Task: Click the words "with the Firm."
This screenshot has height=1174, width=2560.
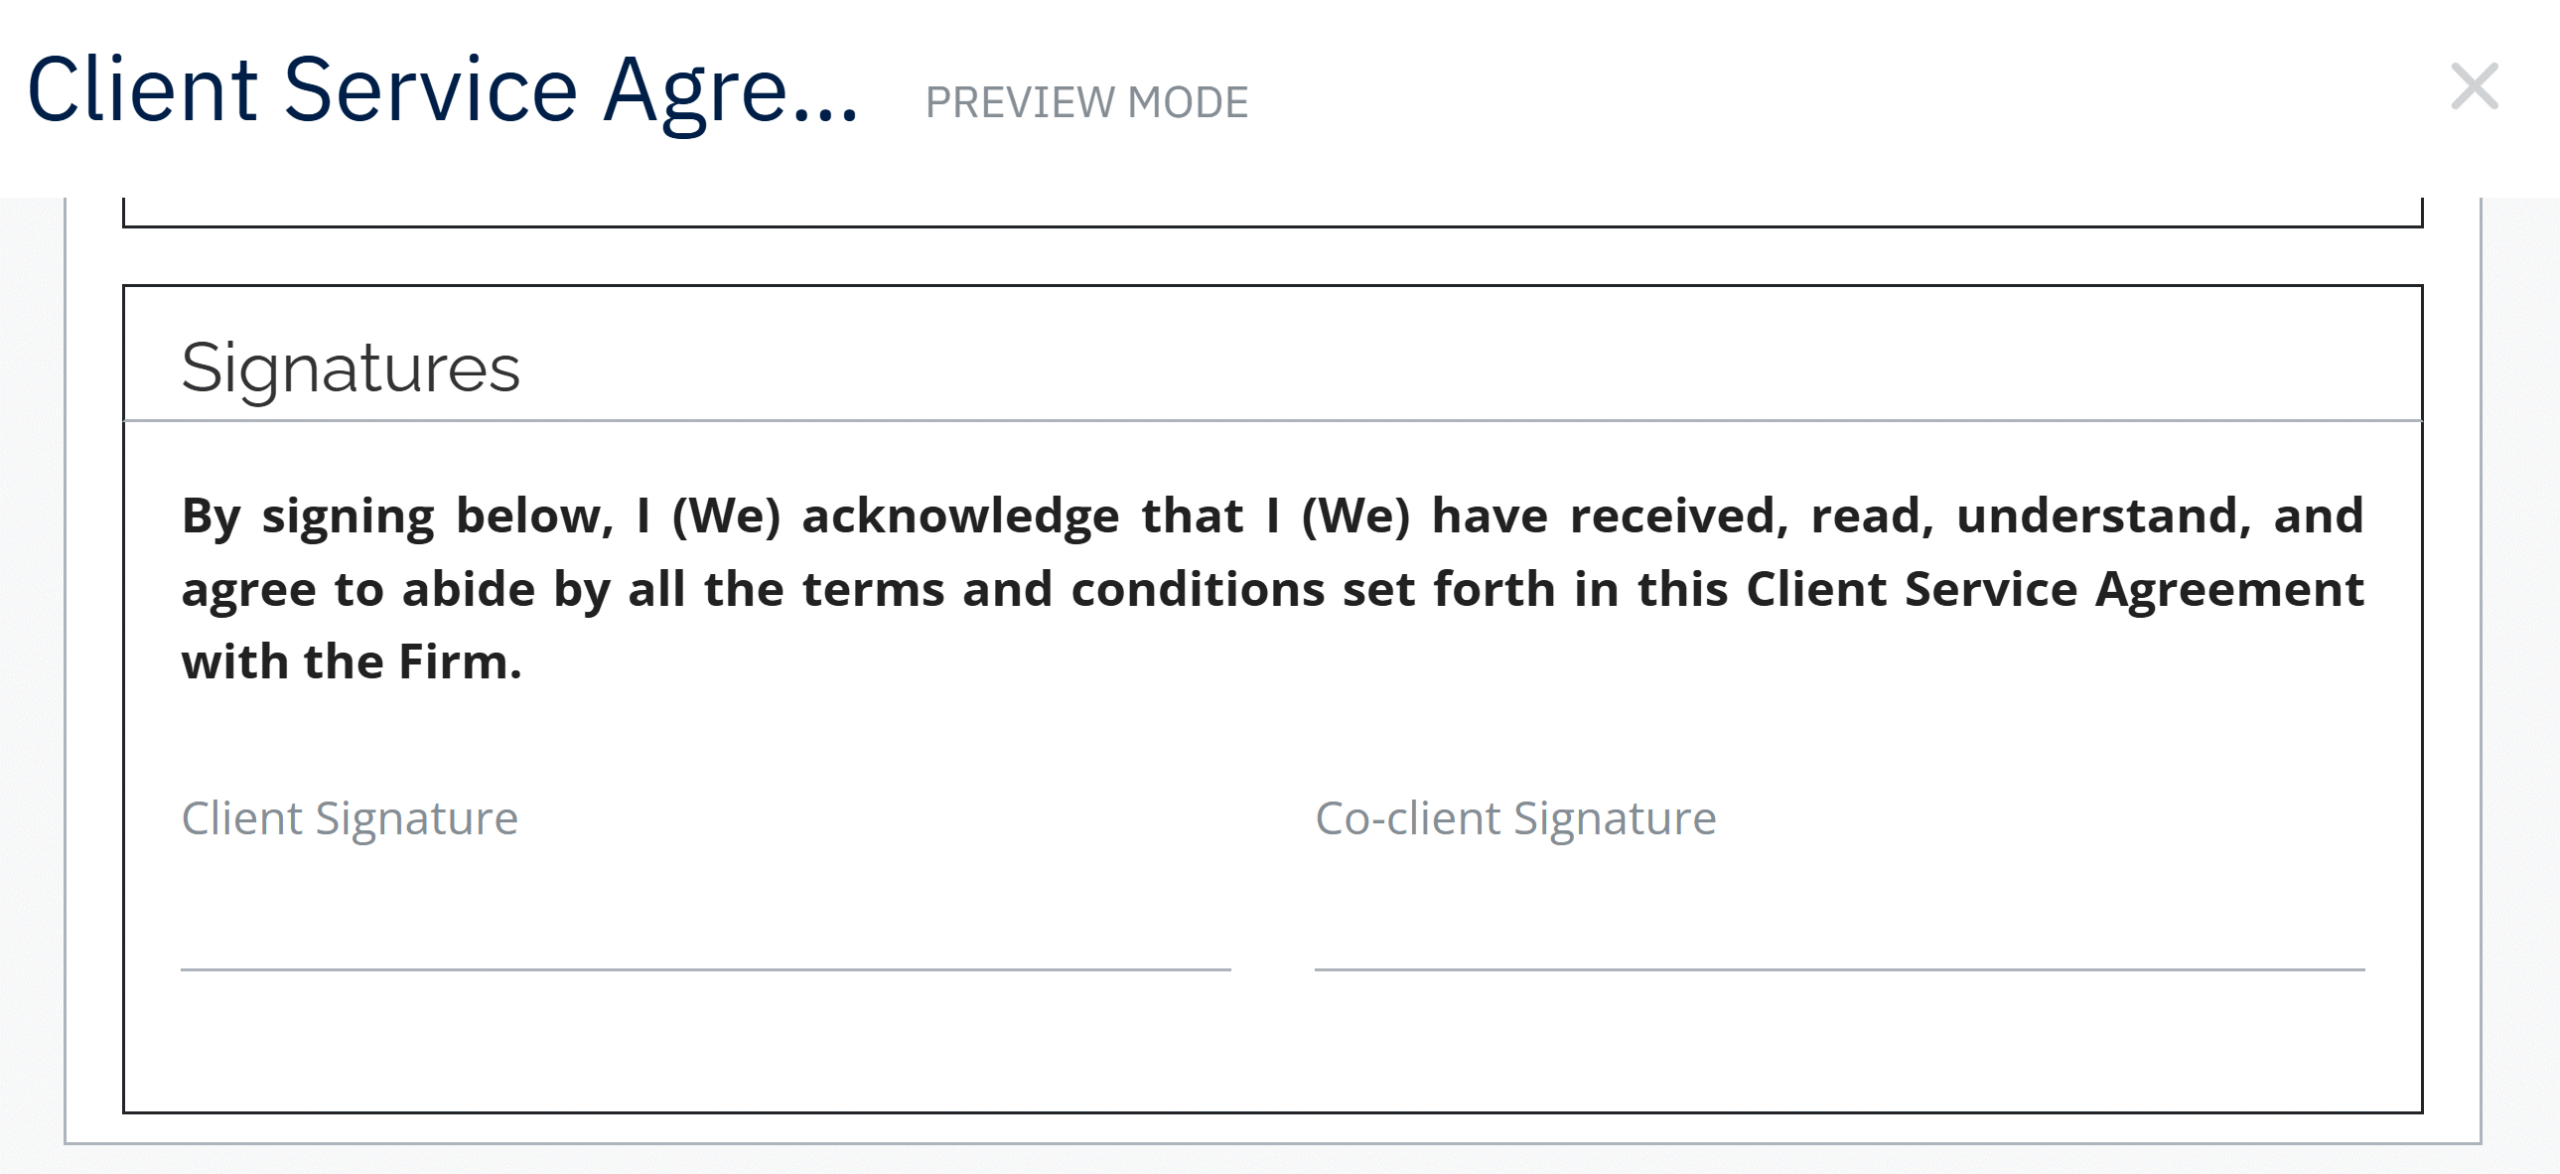Action: pos(352,662)
